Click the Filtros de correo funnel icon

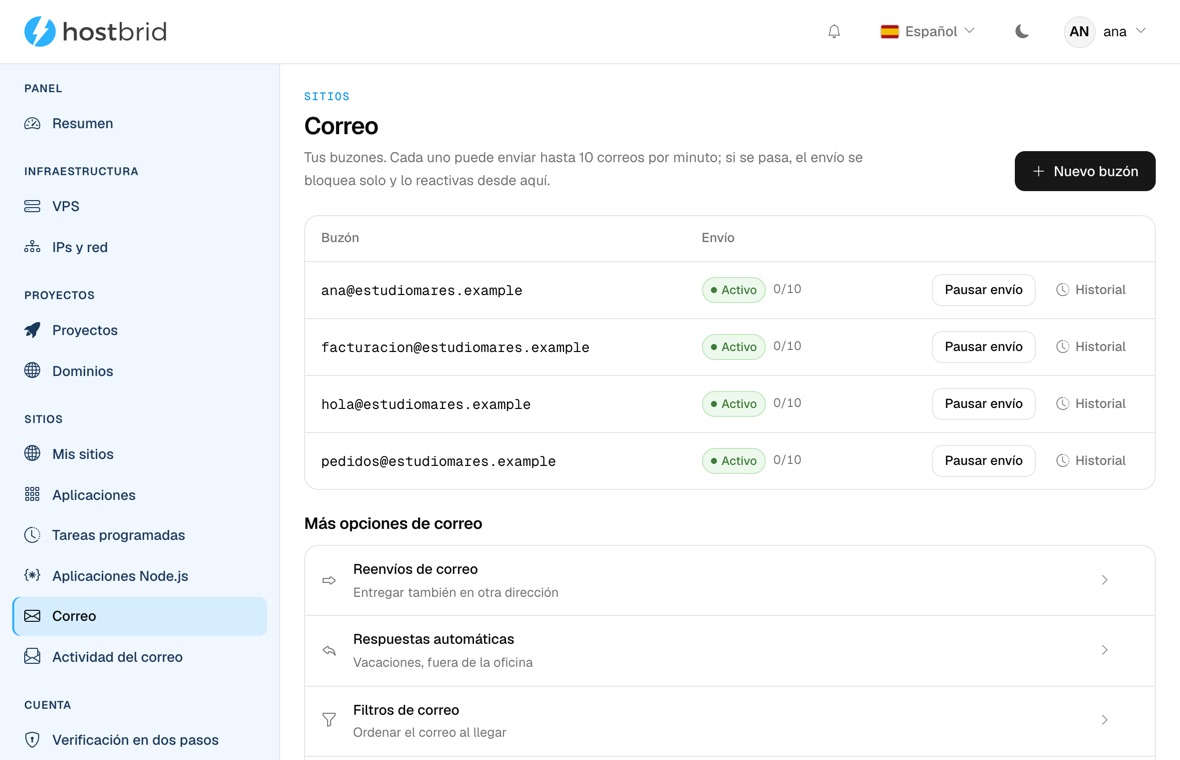pyautogui.click(x=329, y=720)
